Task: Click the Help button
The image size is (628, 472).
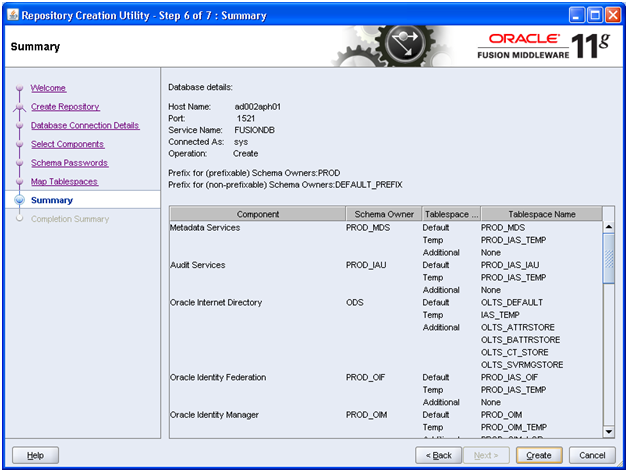Action: coord(35,455)
